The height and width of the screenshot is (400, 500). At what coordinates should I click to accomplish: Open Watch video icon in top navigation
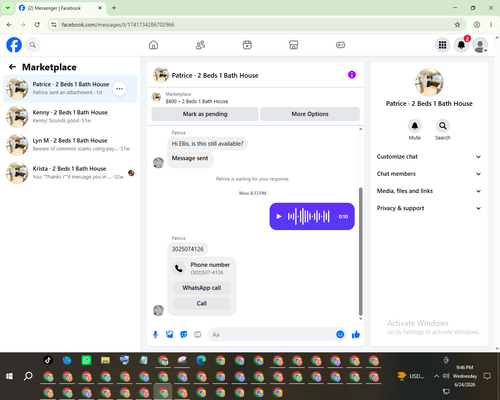(x=247, y=45)
